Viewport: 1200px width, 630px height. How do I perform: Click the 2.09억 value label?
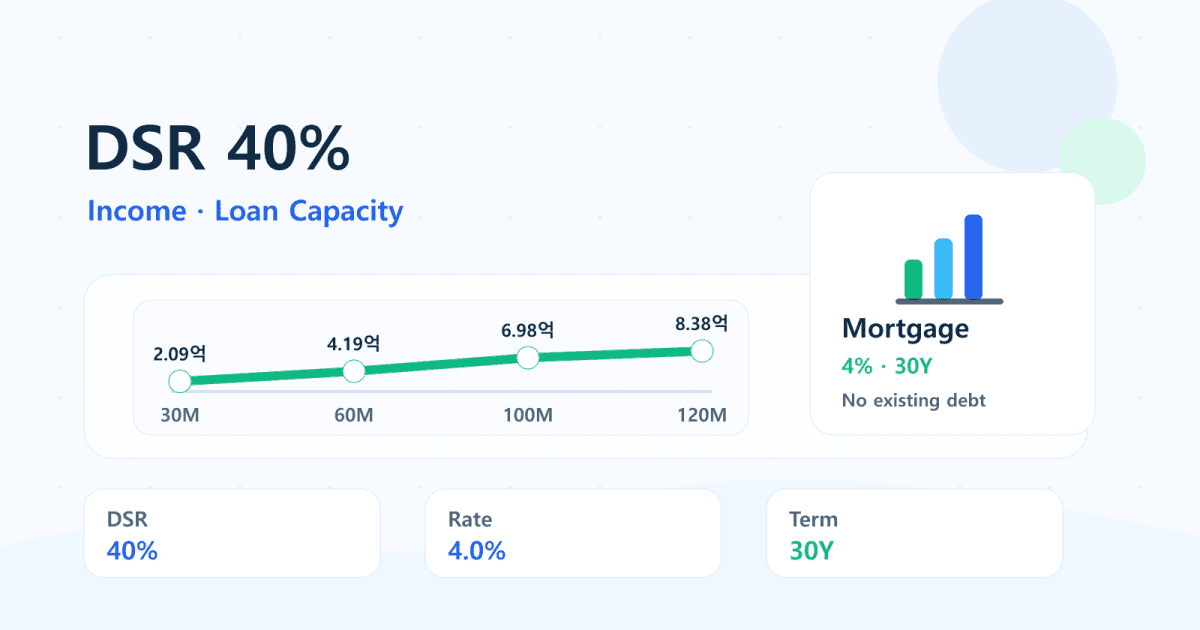coord(180,353)
